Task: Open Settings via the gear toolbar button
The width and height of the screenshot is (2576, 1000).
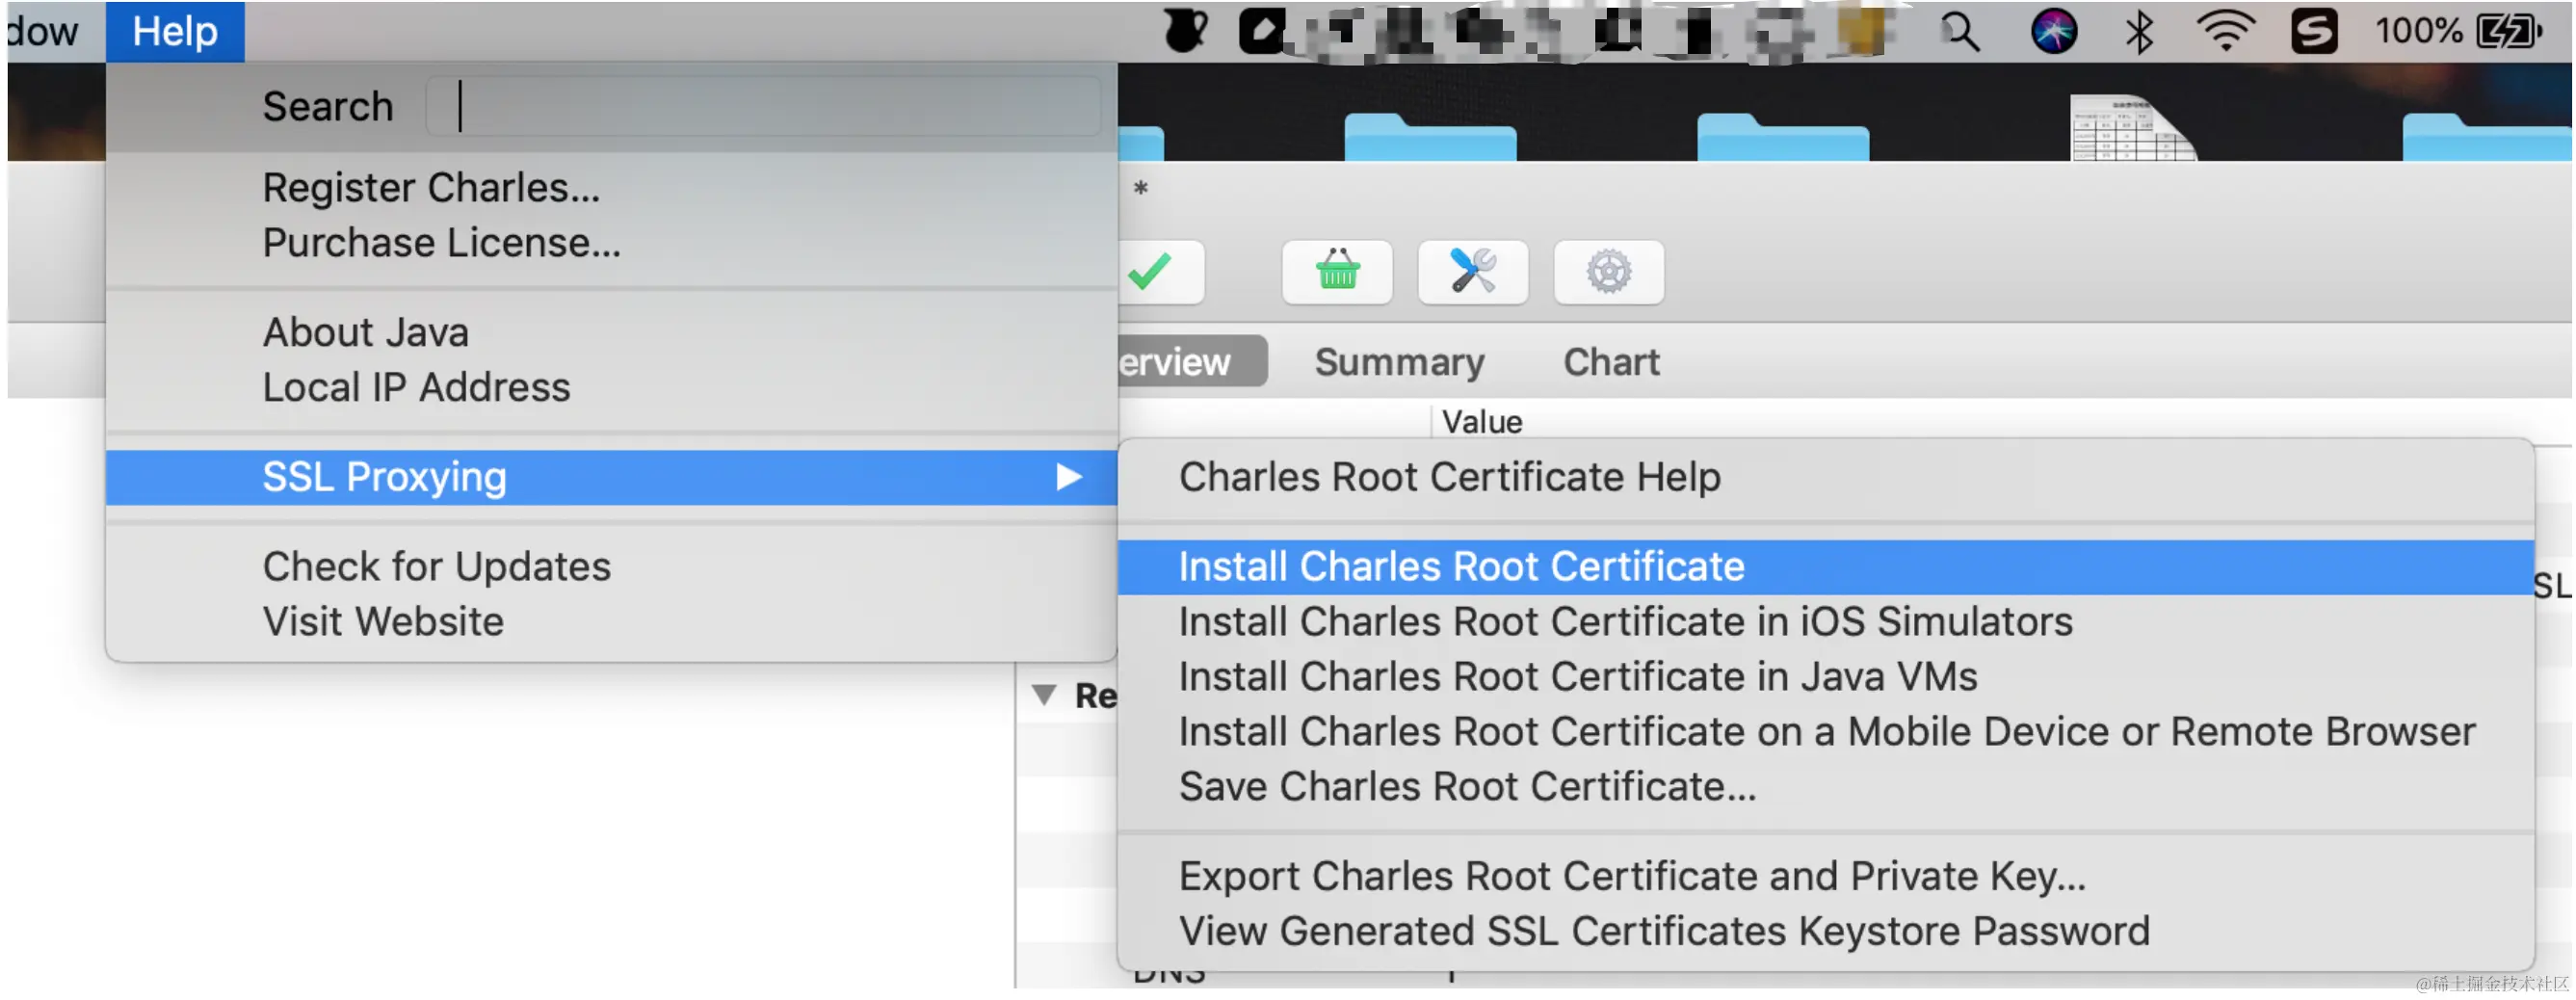Action: [1609, 271]
